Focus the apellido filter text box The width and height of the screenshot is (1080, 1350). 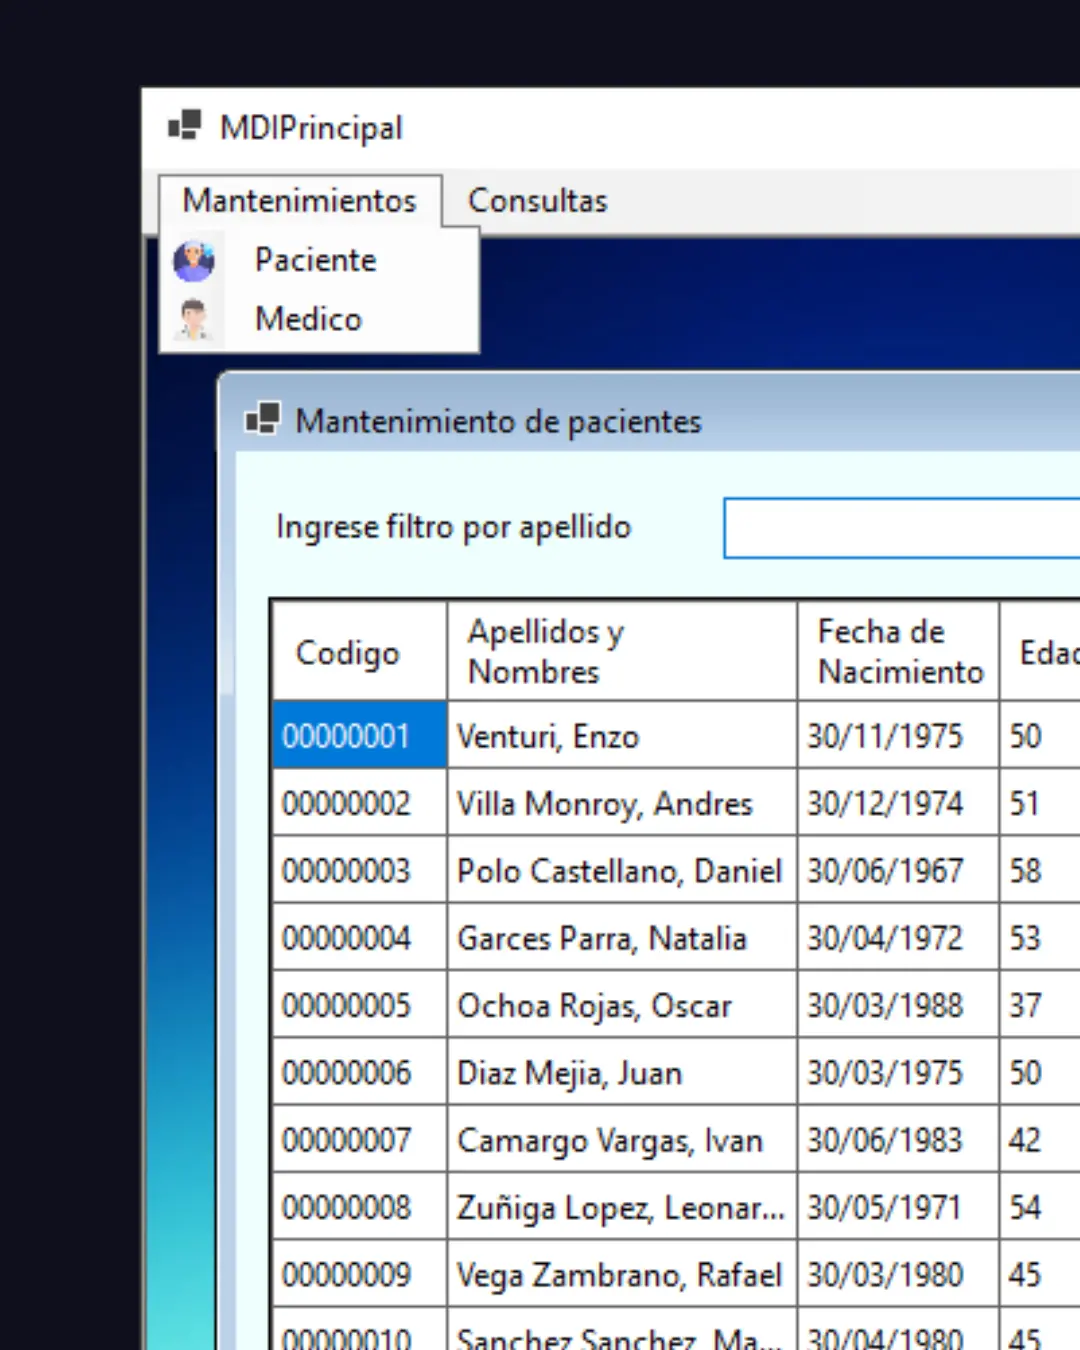(900, 528)
